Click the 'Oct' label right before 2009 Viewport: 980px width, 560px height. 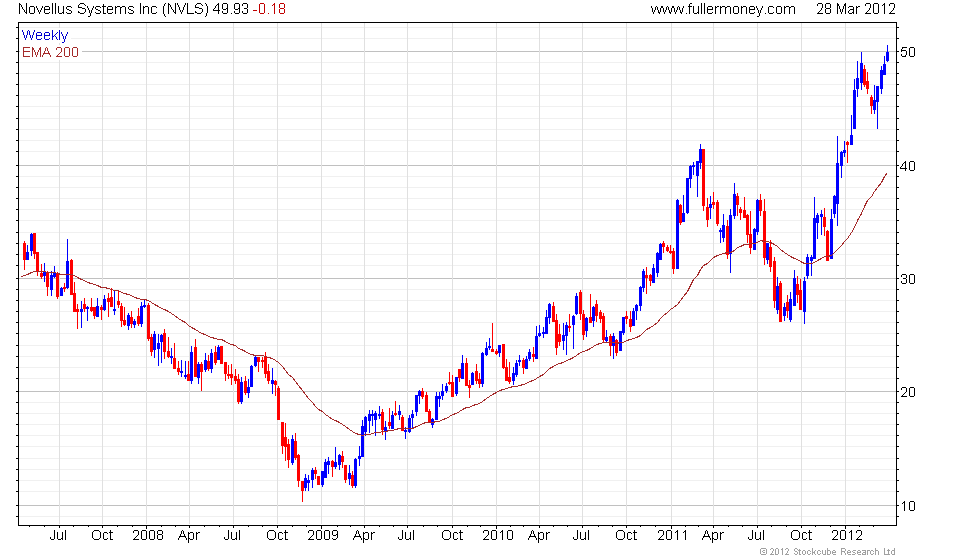tap(277, 536)
